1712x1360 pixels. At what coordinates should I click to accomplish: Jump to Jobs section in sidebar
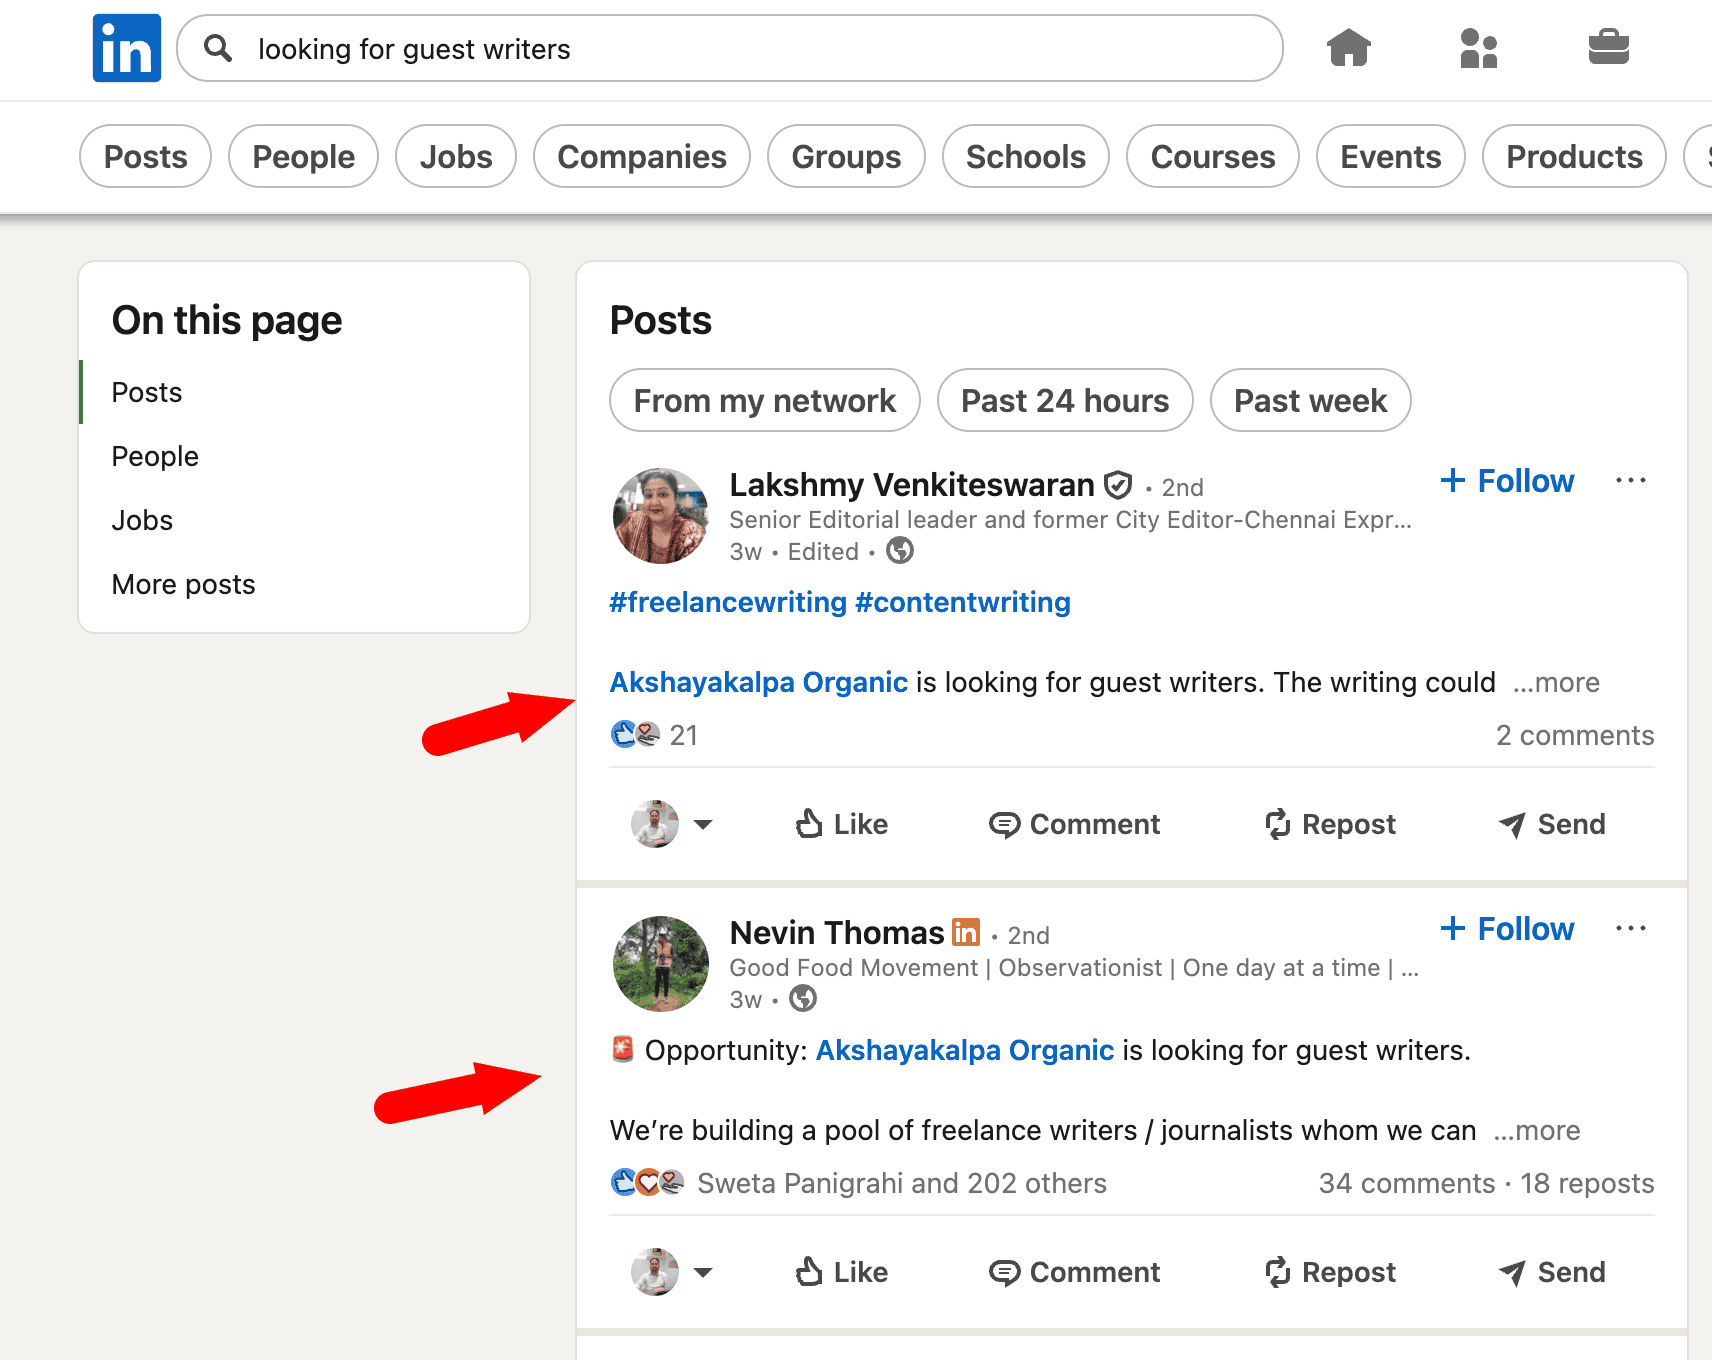142,520
